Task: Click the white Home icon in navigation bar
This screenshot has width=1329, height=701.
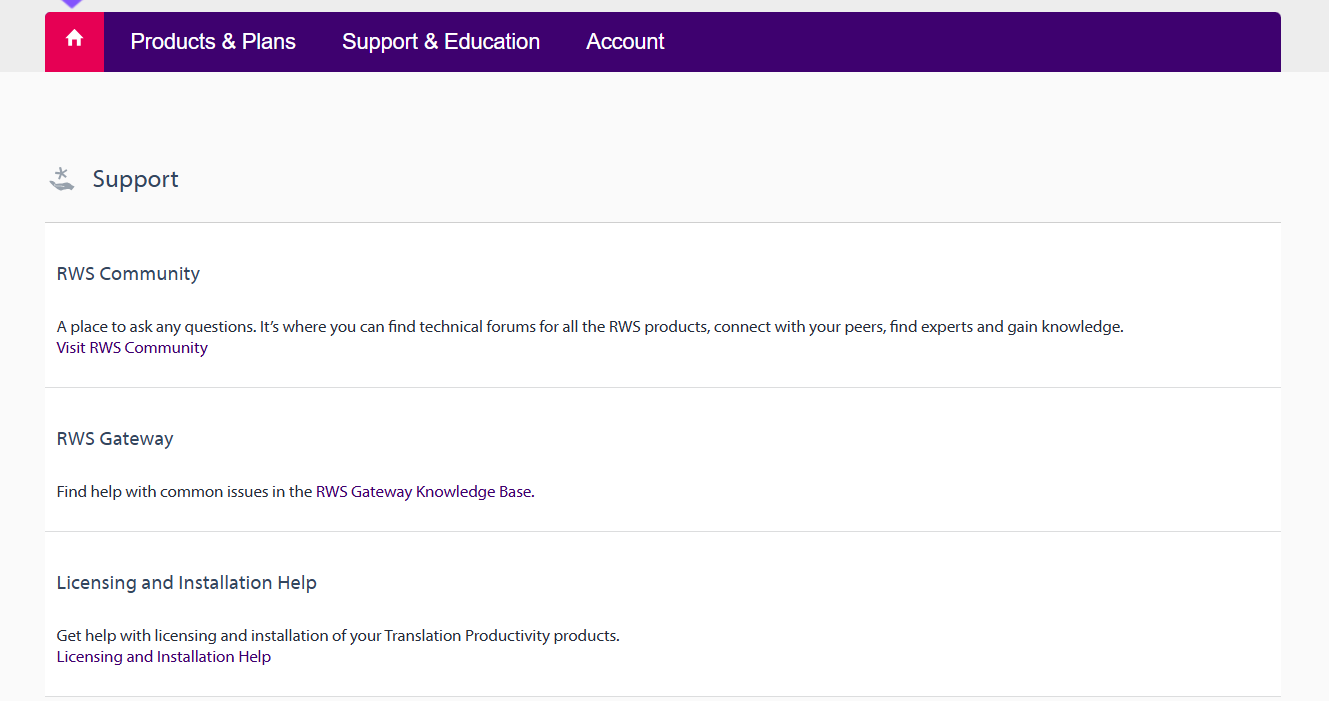Action: pyautogui.click(x=74, y=39)
